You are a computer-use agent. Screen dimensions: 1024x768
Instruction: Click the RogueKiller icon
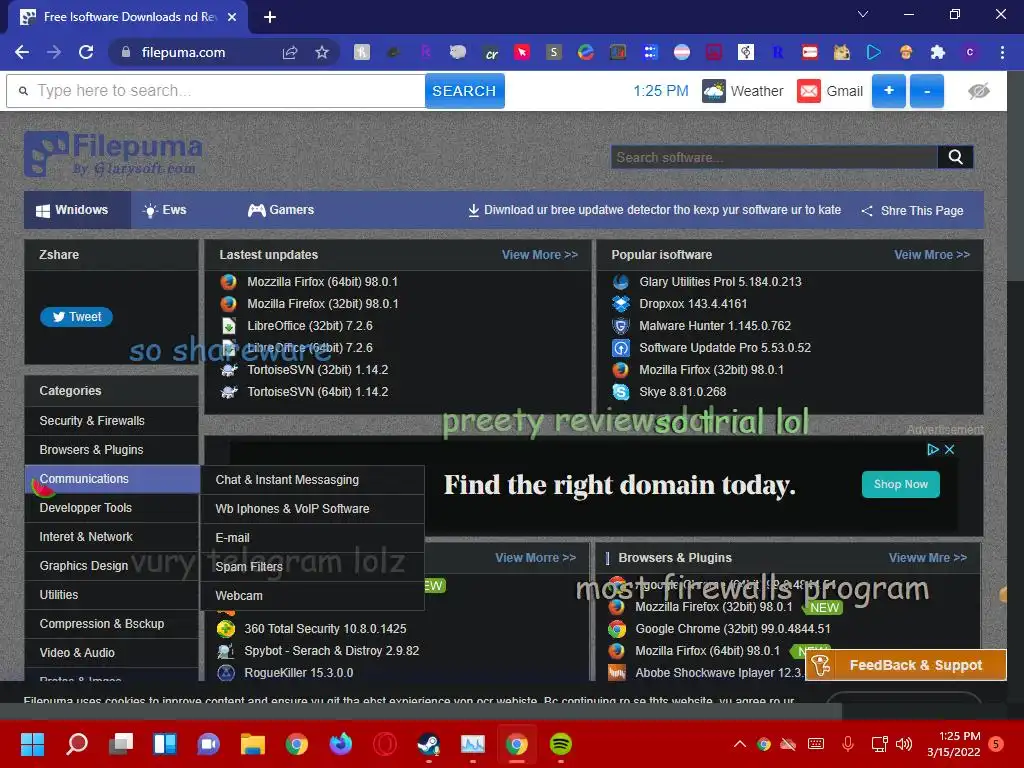226,673
